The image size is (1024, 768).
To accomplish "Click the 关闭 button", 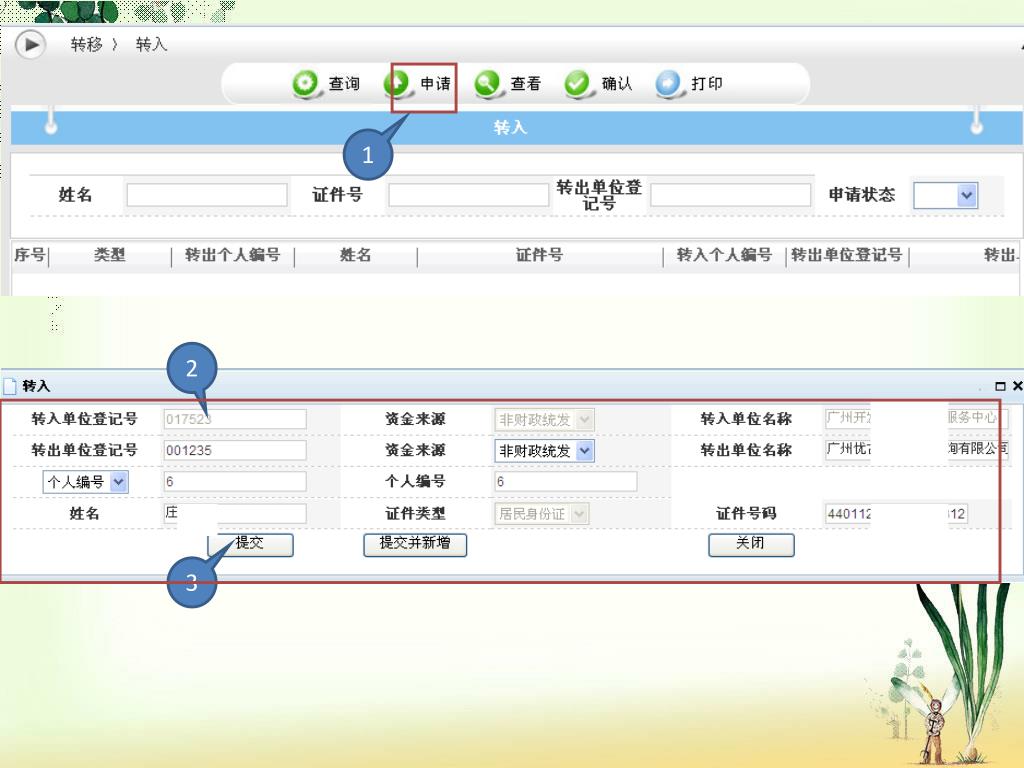I will pos(751,544).
